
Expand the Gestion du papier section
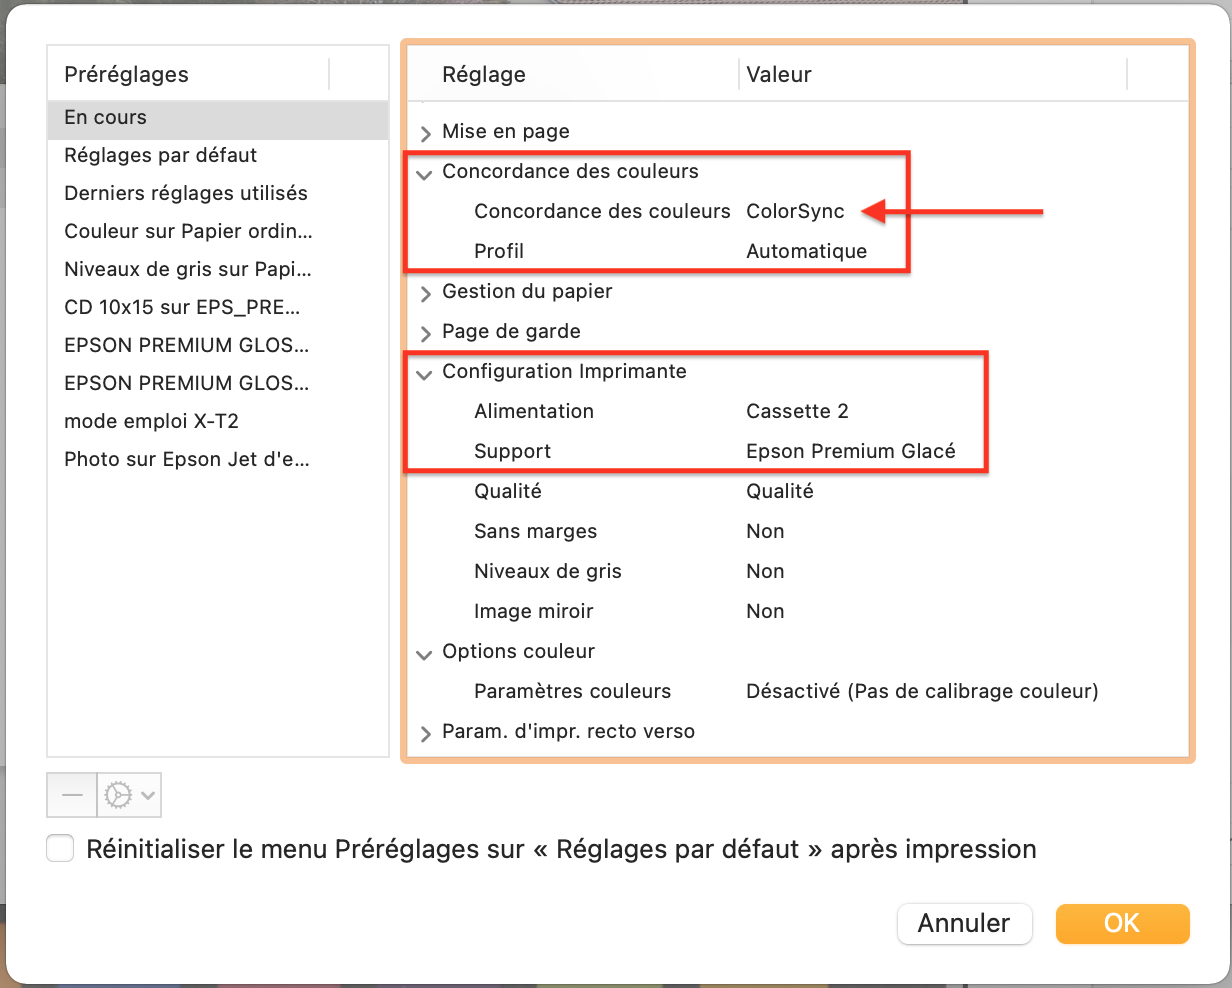(426, 292)
